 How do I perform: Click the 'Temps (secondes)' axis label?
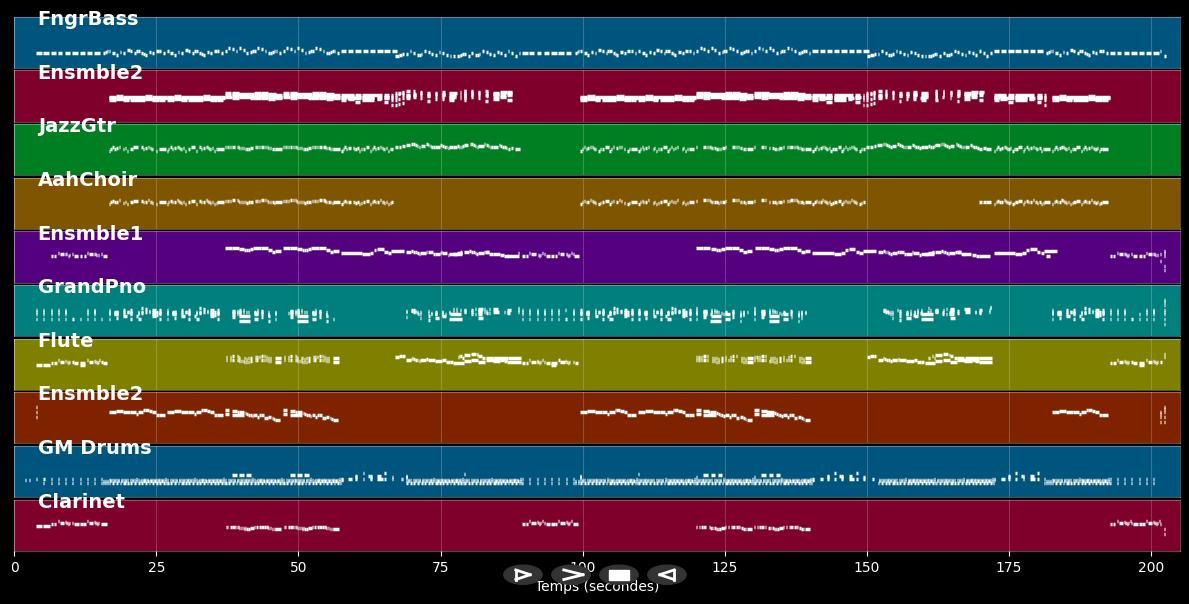[597, 589]
